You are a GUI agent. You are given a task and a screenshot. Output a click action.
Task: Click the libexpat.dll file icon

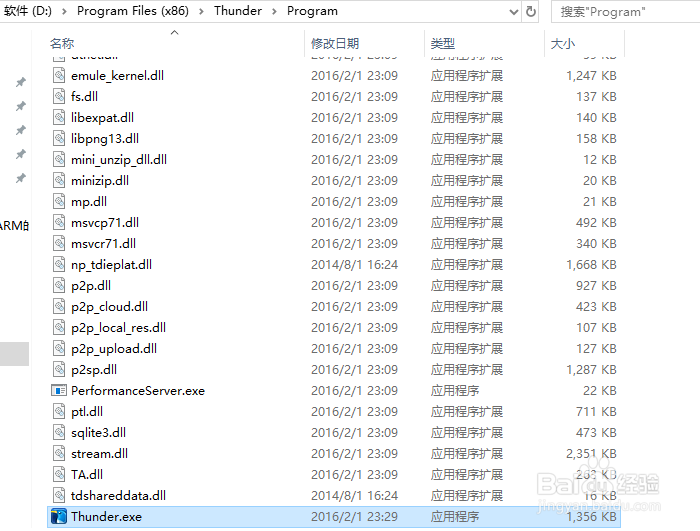[x=59, y=117]
